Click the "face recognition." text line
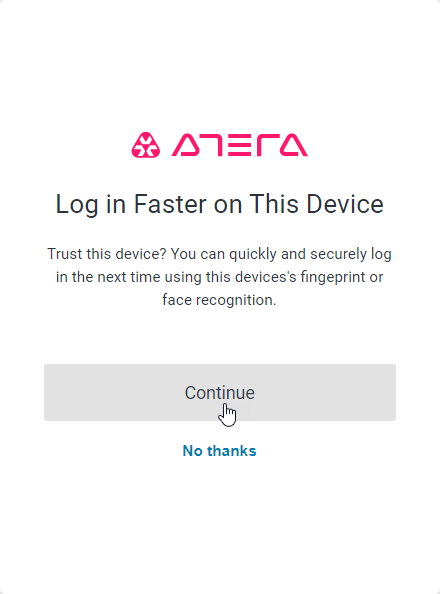The height and width of the screenshot is (594, 440). pos(219,300)
